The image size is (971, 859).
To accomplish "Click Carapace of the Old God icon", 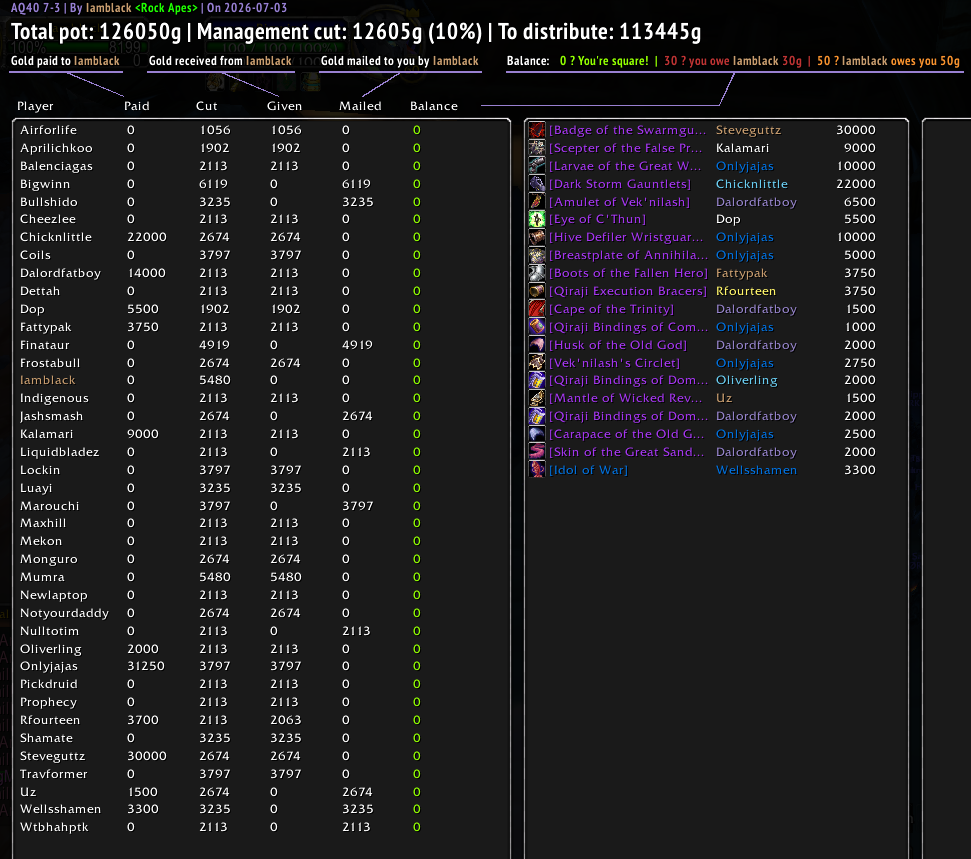I will 537,434.
